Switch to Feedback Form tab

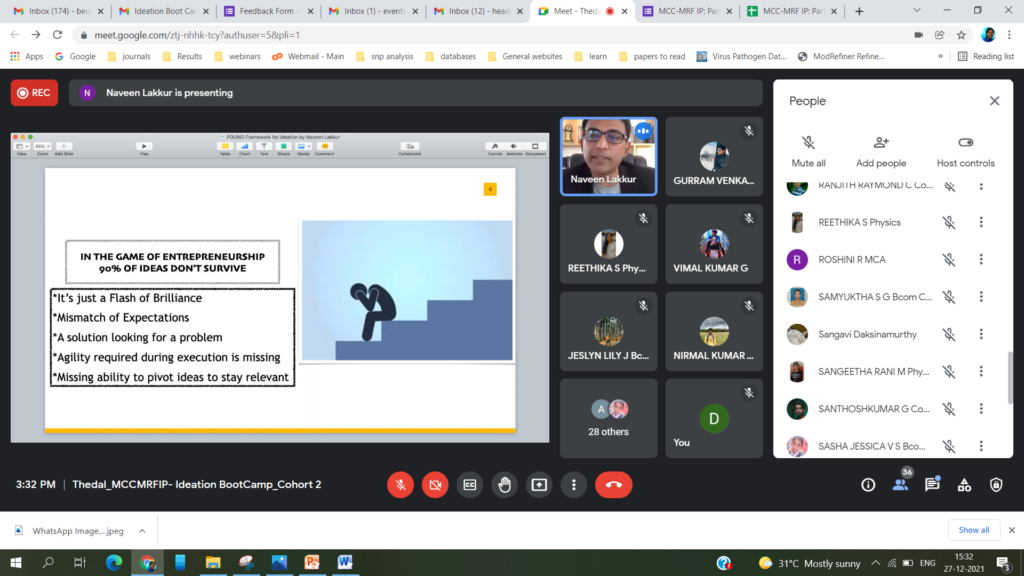point(268,11)
